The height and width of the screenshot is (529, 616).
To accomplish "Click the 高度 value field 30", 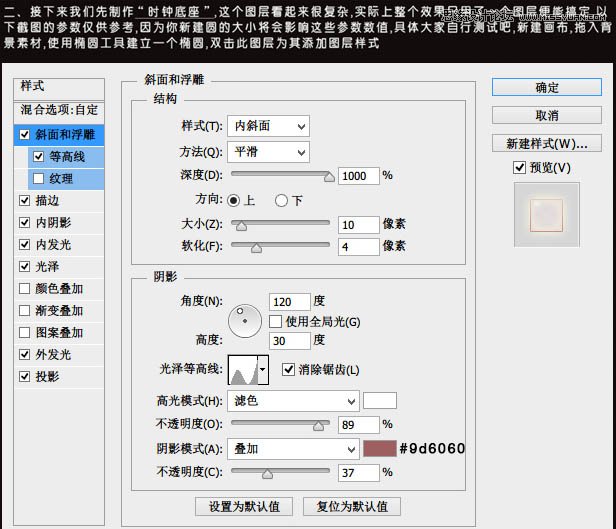I will 290,340.
